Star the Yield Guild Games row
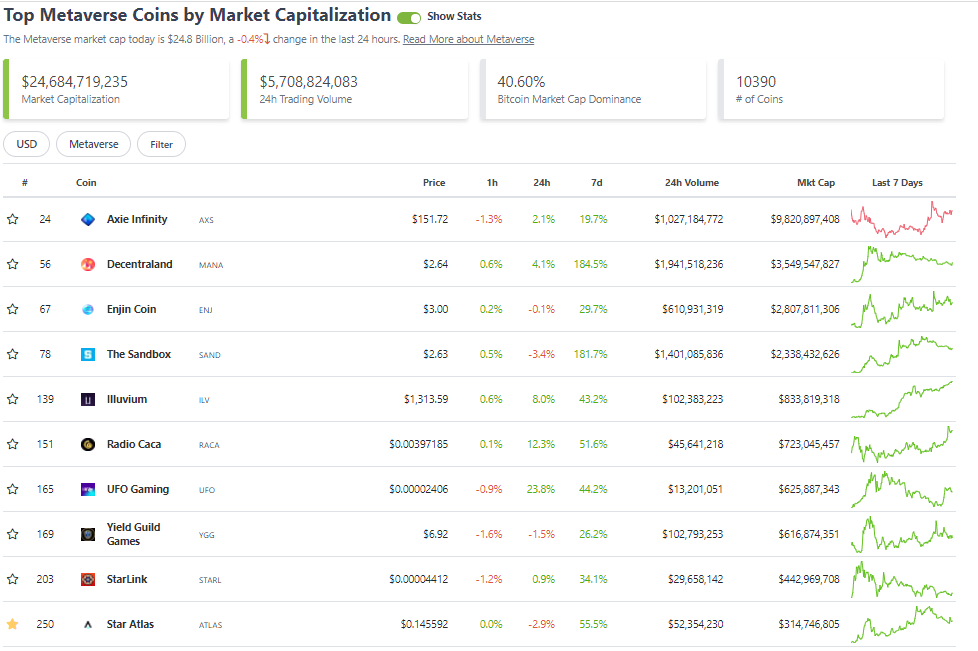The height and width of the screenshot is (651, 978). [x=12, y=534]
